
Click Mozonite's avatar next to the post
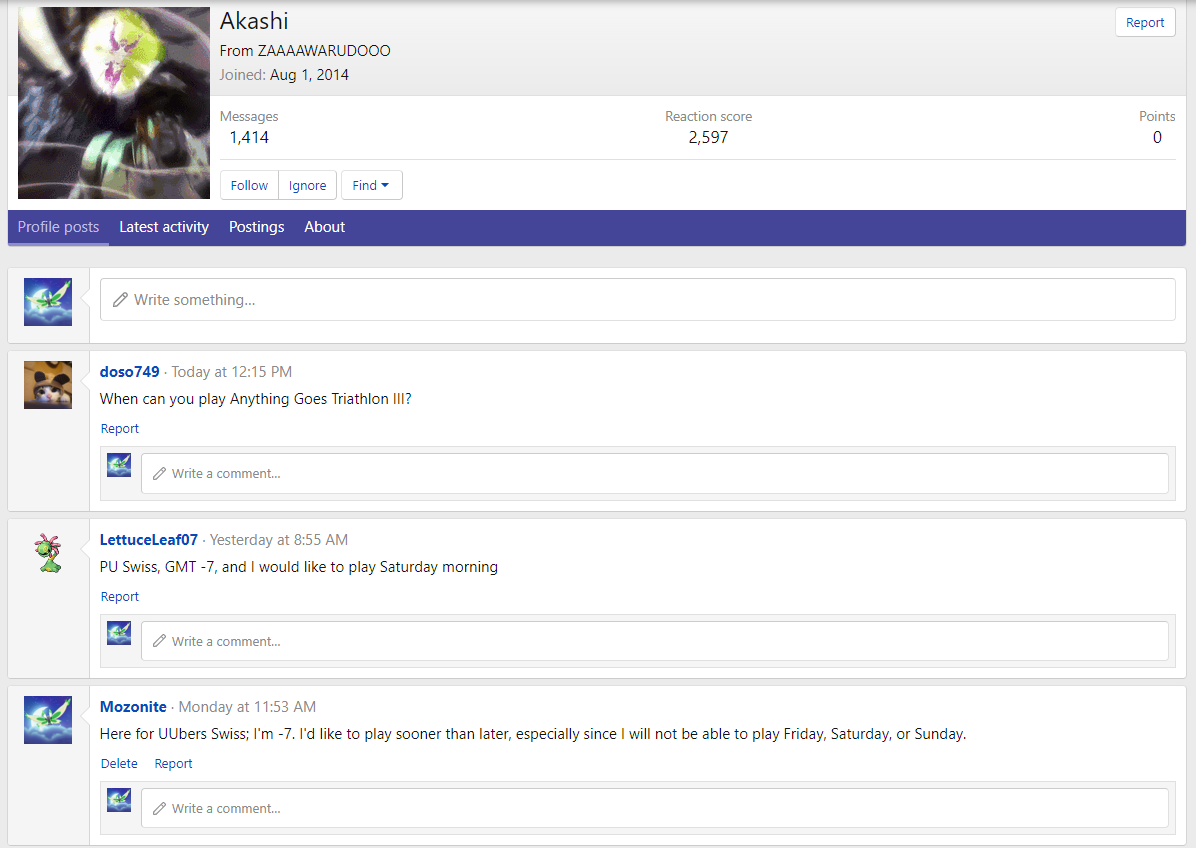point(48,720)
